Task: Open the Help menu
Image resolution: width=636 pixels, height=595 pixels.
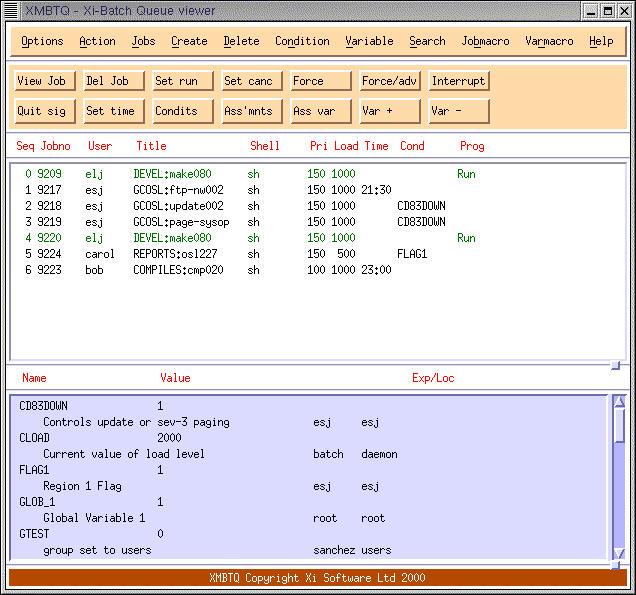Action: coord(601,41)
